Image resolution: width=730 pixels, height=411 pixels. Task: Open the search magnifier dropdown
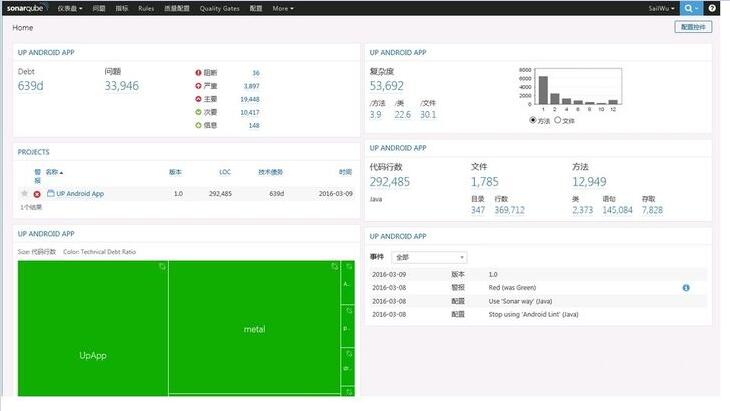(x=691, y=8)
